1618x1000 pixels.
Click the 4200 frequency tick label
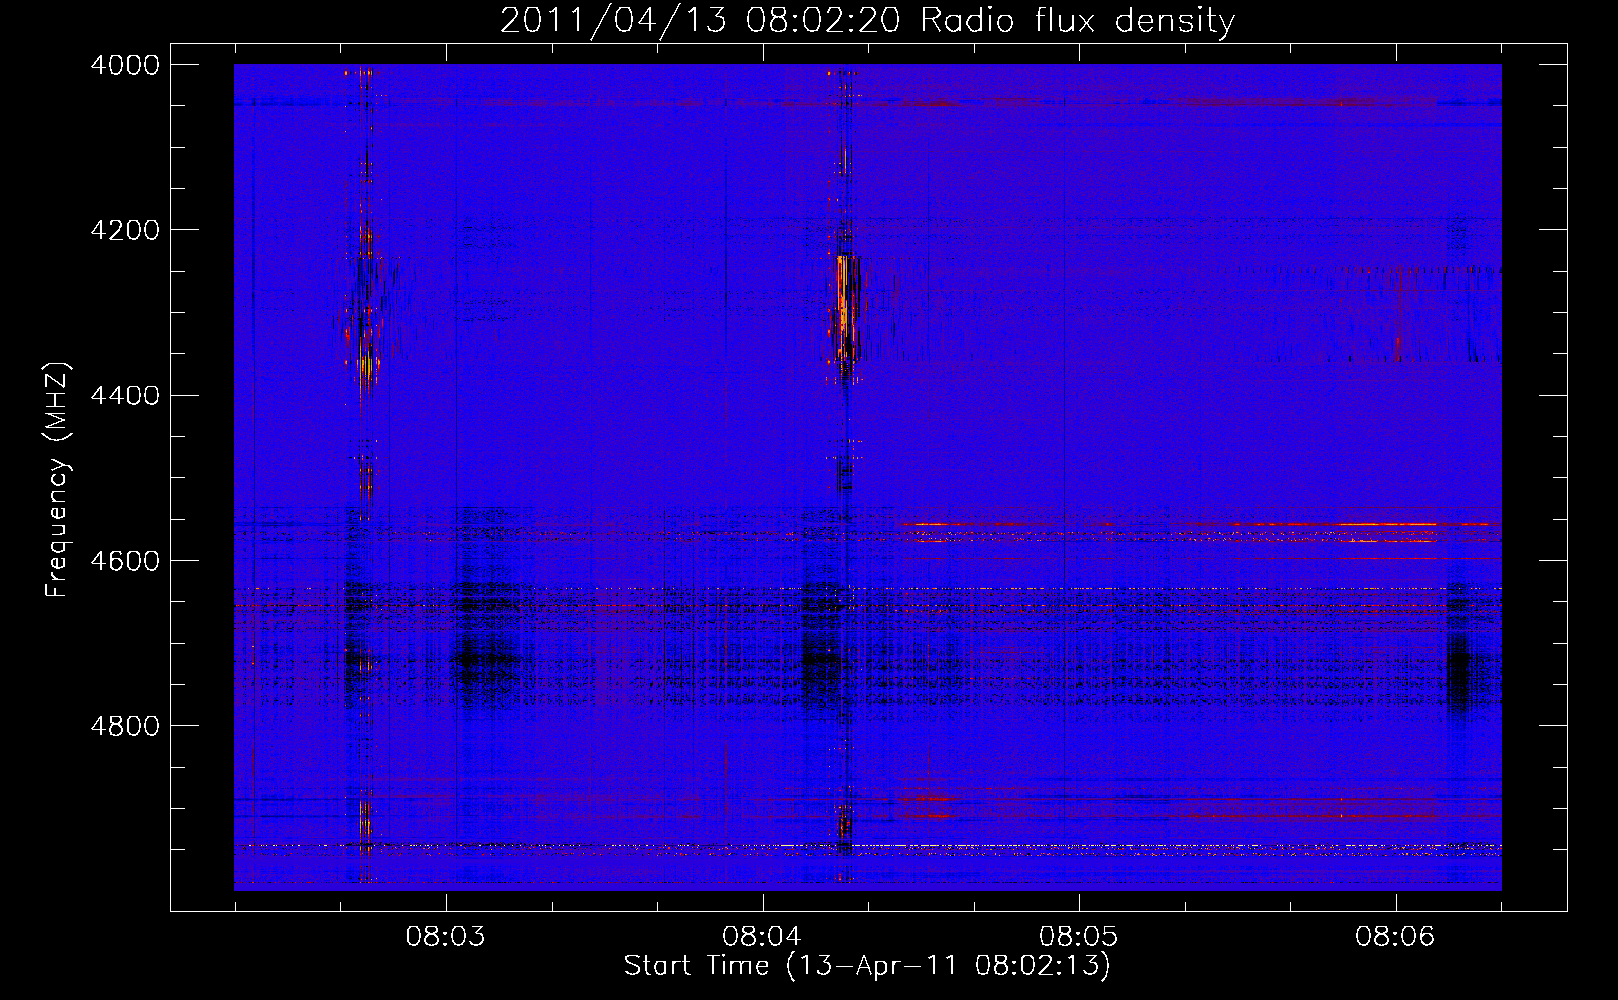[x=125, y=230]
